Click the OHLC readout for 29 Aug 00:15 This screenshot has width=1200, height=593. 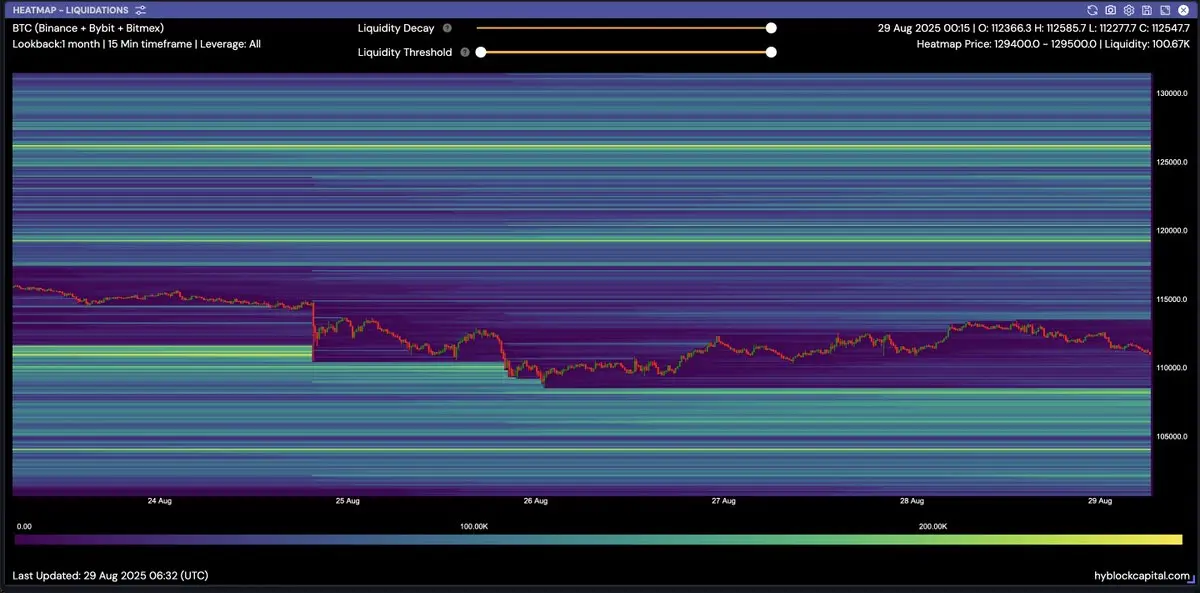pyautogui.click(x=1034, y=29)
